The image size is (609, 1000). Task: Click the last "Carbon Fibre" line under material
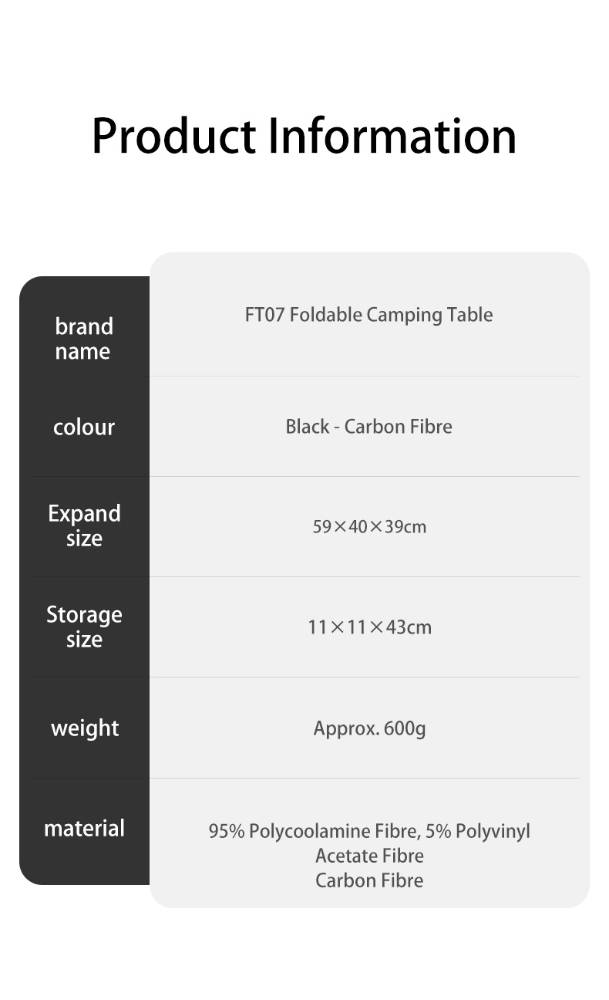[x=369, y=881]
